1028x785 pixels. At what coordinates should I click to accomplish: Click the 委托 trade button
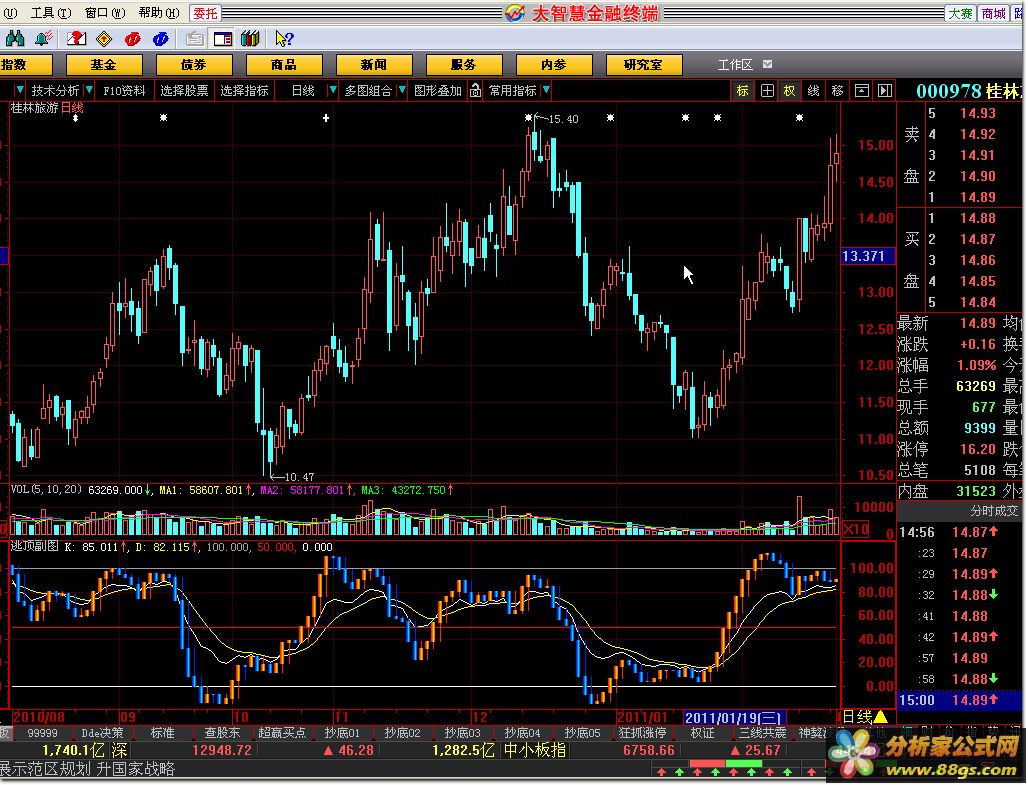[x=205, y=13]
